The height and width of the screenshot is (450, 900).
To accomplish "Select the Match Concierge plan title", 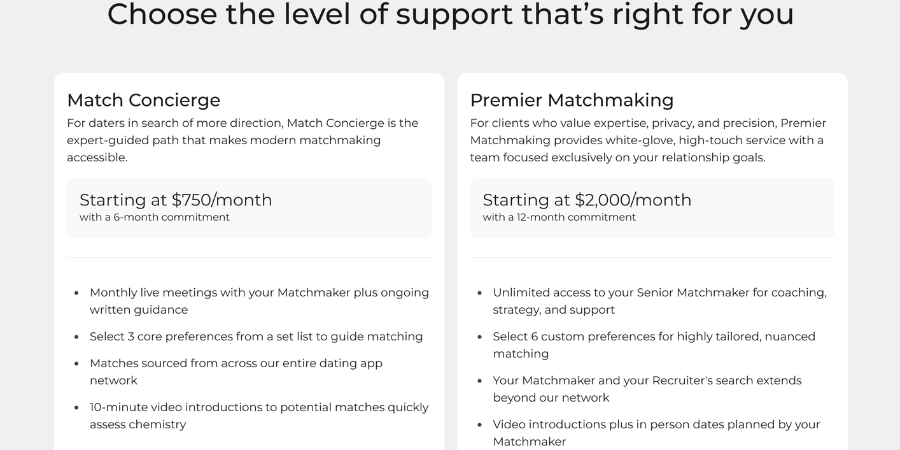I will click(x=143, y=100).
